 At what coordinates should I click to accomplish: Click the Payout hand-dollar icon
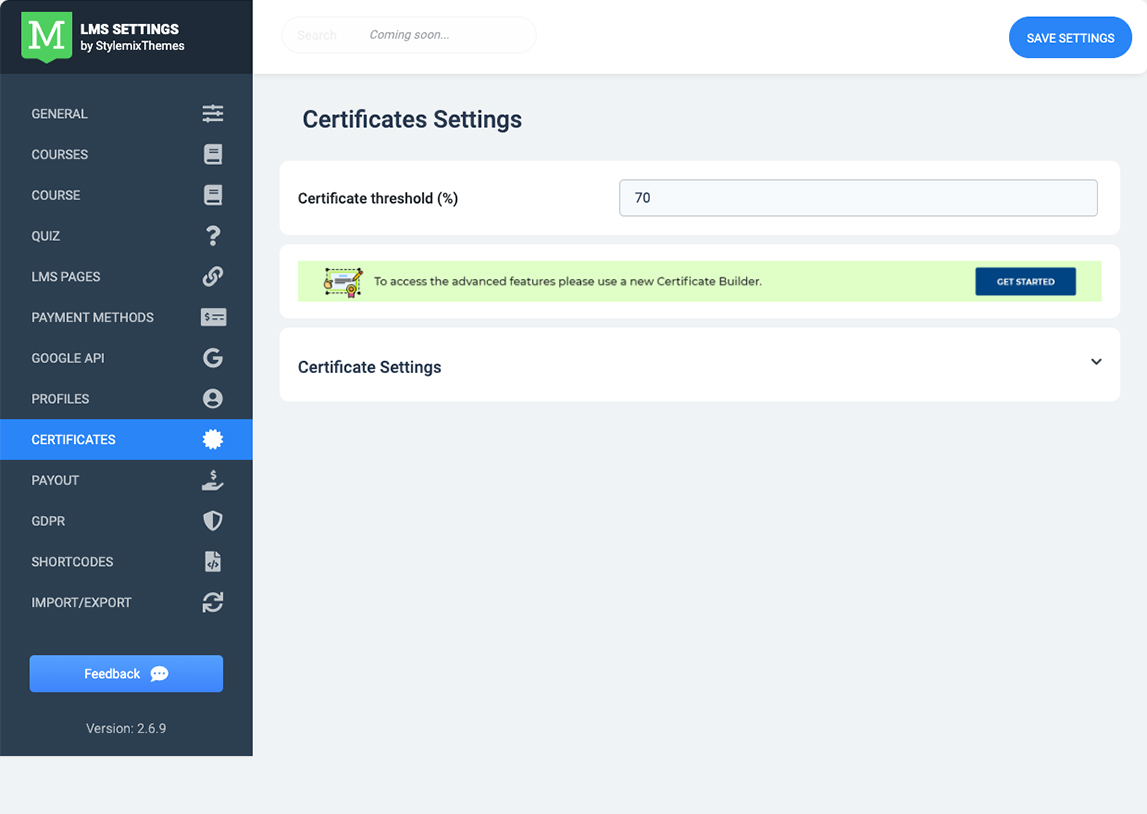point(212,480)
